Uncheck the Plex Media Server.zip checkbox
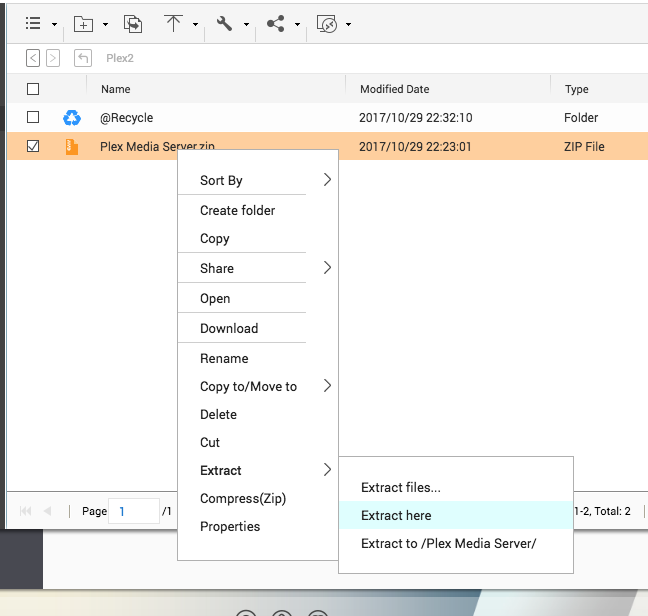The height and width of the screenshot is (616, 648). click(33, 146)
